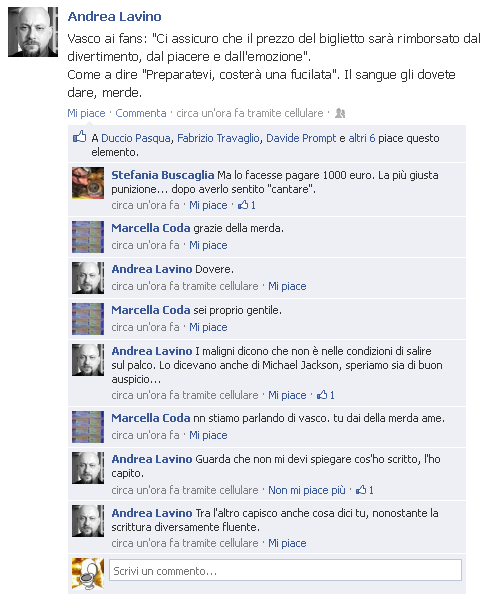Click the thumbs-up count beside 'Non mi piace più'
The image size is (500, 600).
365,490
